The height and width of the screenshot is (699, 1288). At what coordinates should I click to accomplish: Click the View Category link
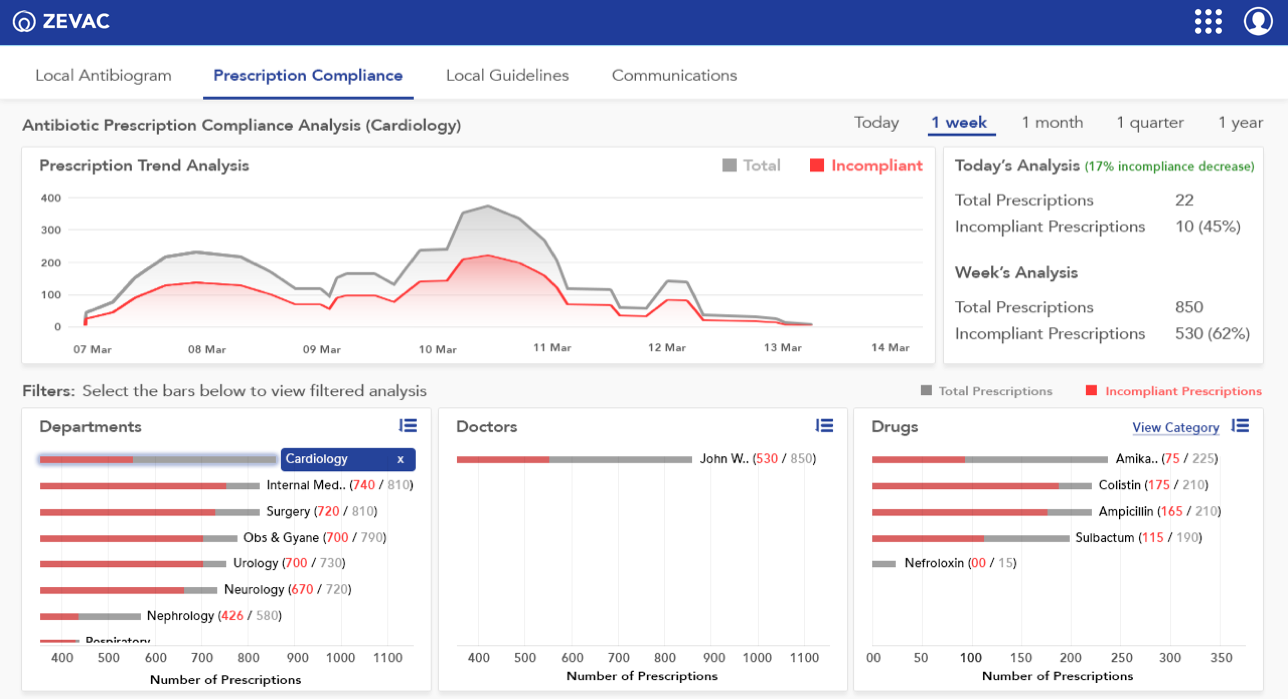point(1175,428)
